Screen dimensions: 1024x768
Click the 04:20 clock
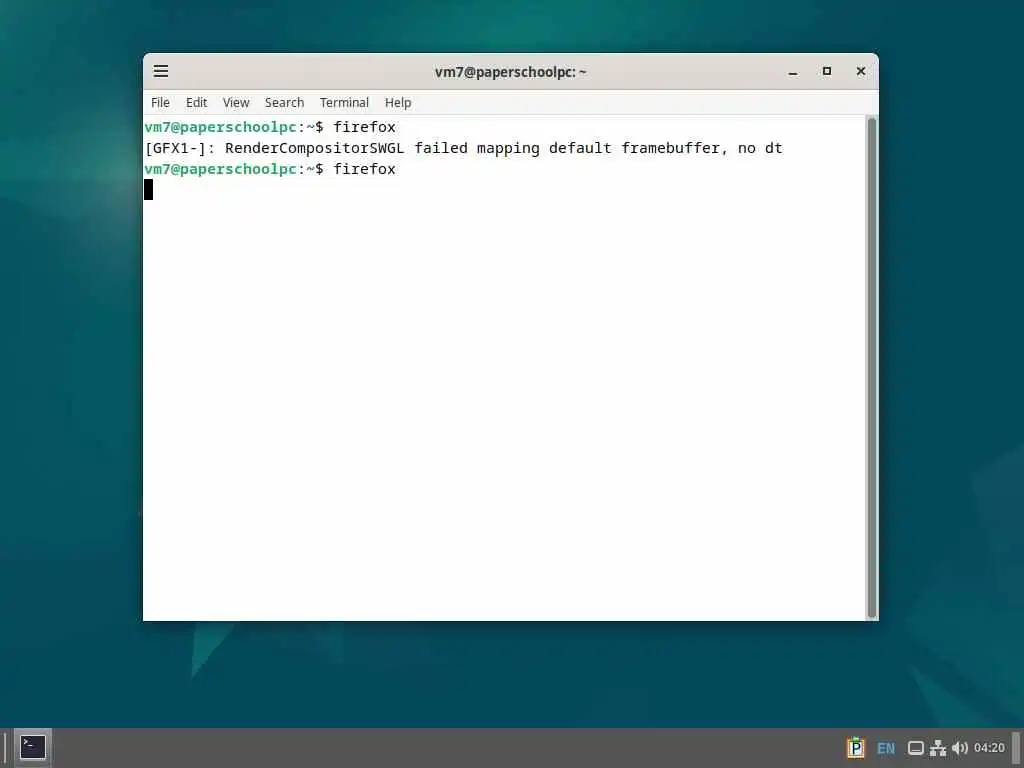point(989,748)
